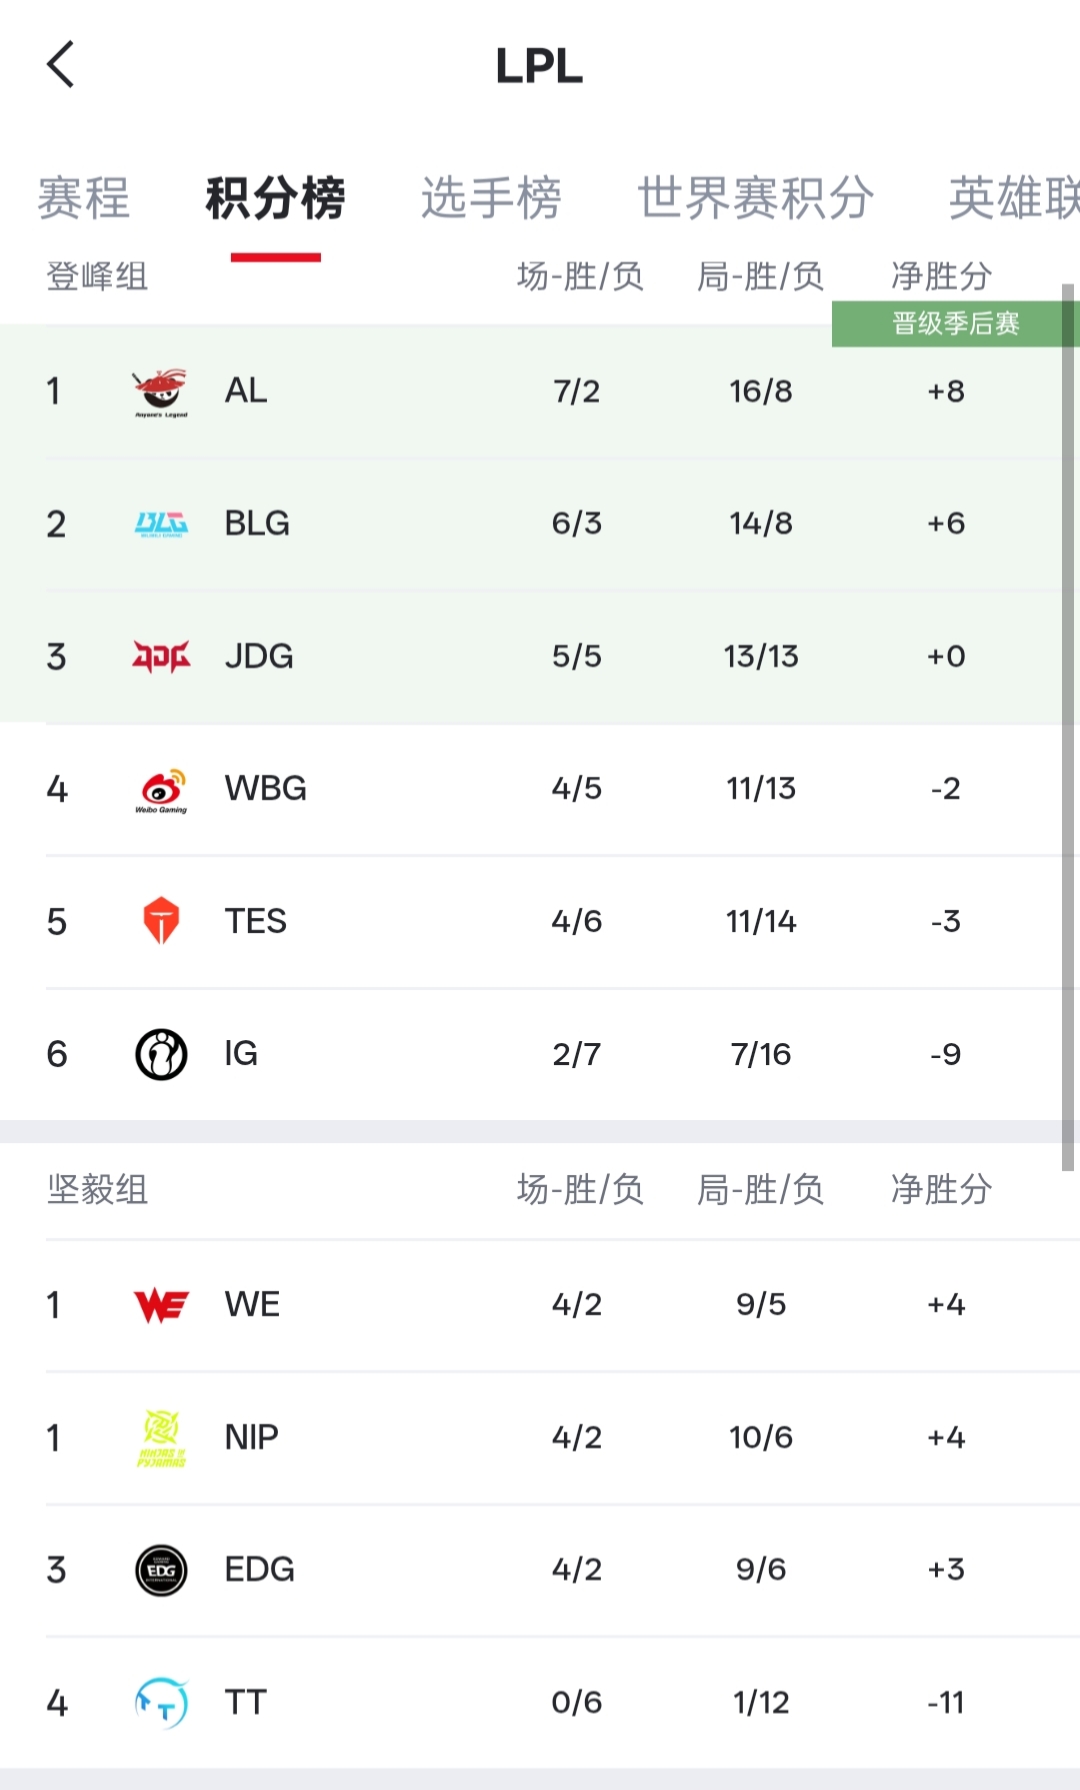Click the 晋级季后赛 green label

(x=955, y=324)
